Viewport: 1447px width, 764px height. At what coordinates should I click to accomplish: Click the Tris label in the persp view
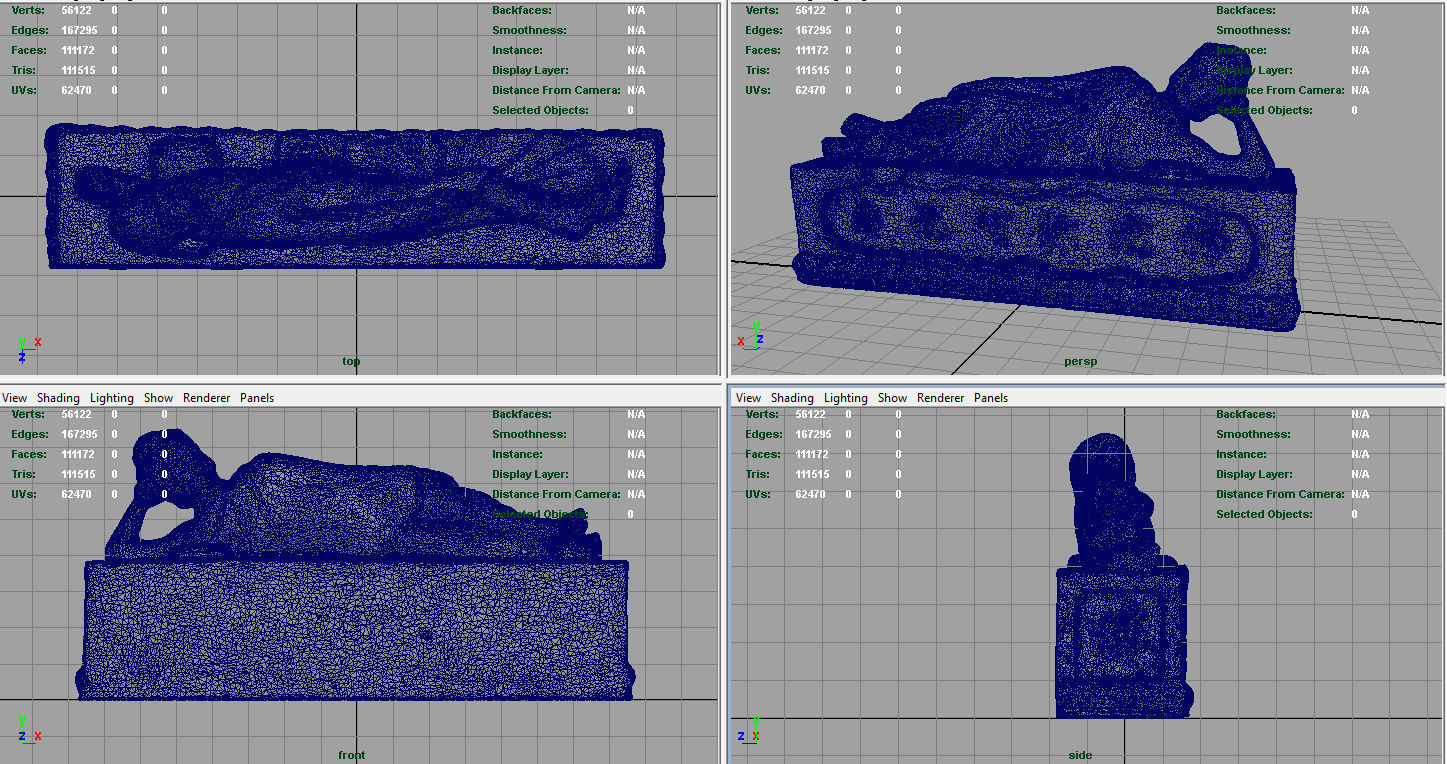coord(757,70)
